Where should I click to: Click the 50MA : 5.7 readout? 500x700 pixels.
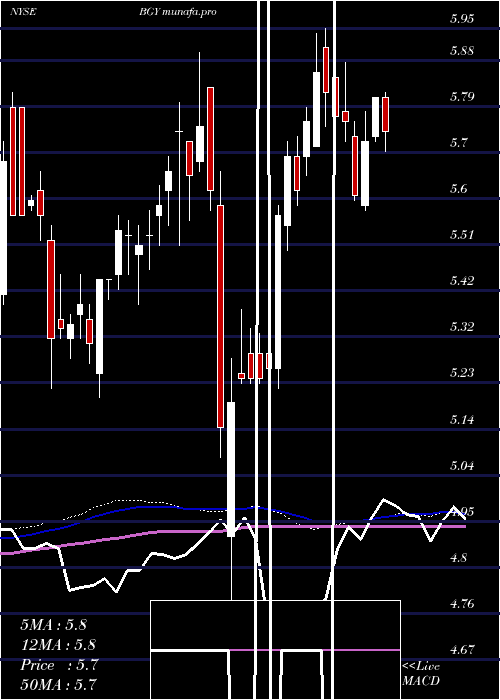click(58, 684)
